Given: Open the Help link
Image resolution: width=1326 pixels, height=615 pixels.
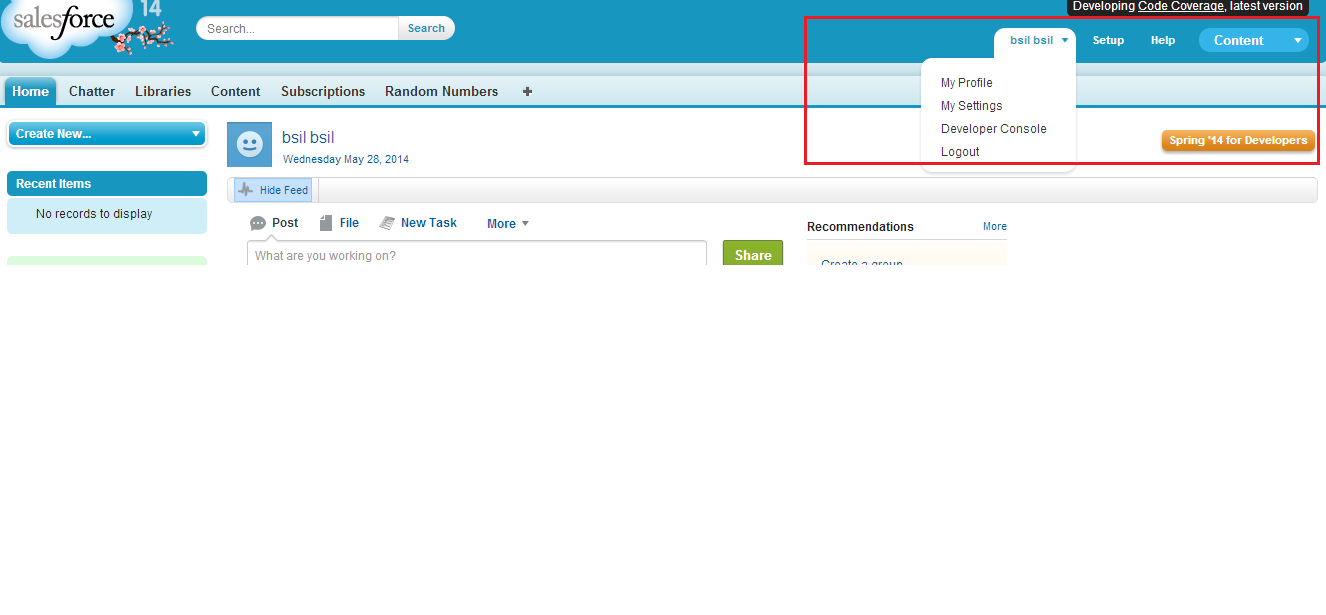Looking at the screenshot, I should 1163,40.
